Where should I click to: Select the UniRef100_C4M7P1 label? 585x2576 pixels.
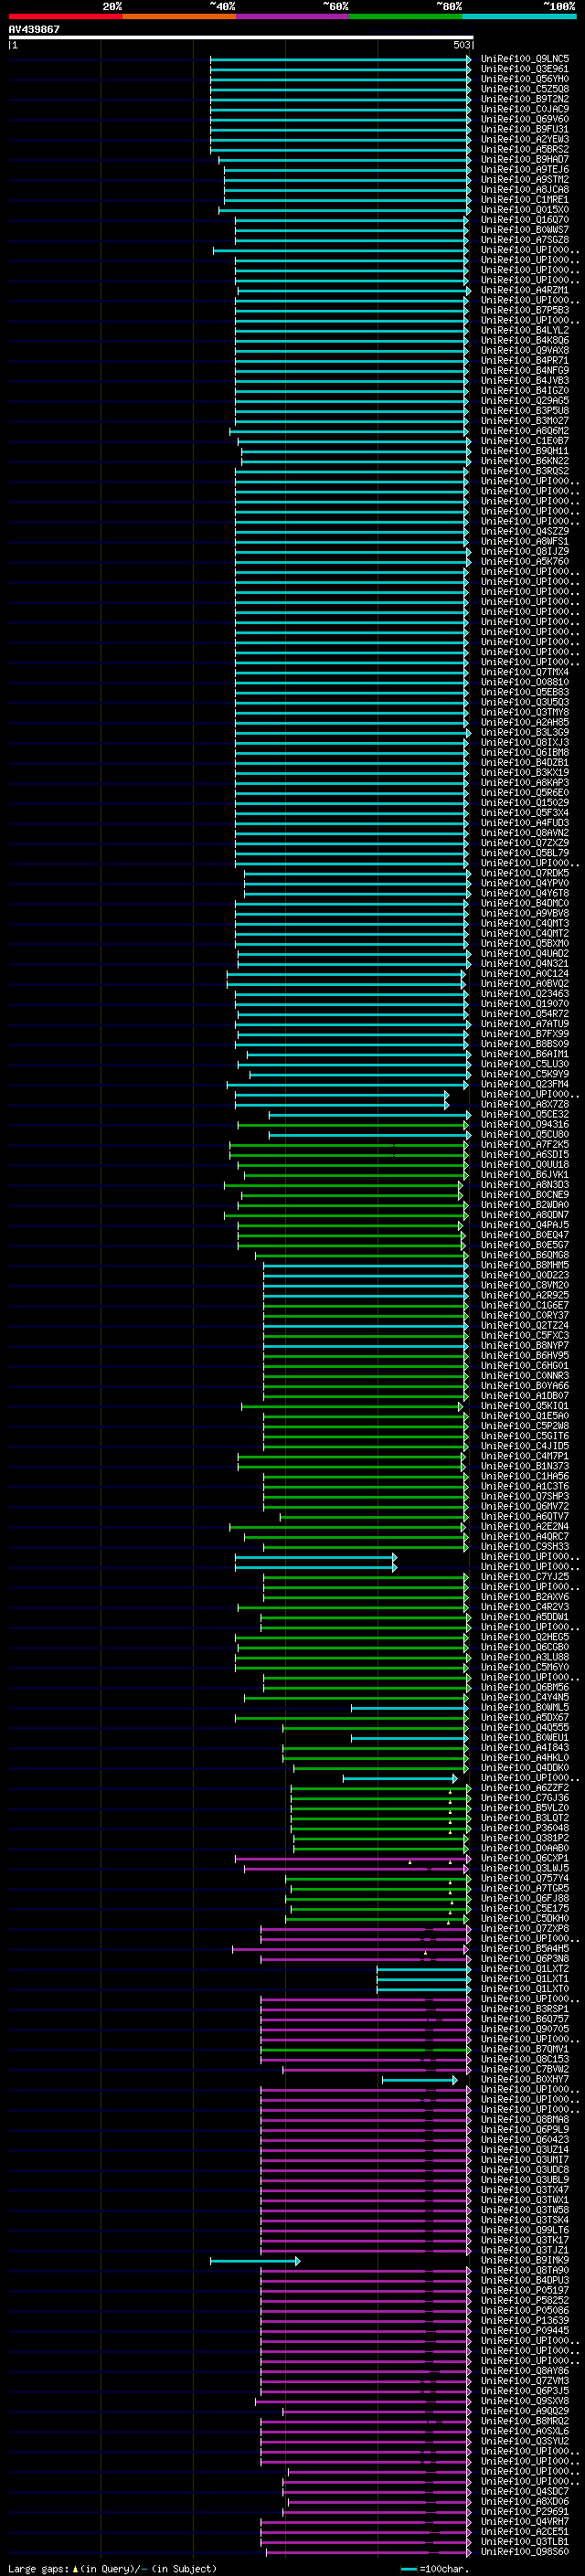click(525, 1456)
